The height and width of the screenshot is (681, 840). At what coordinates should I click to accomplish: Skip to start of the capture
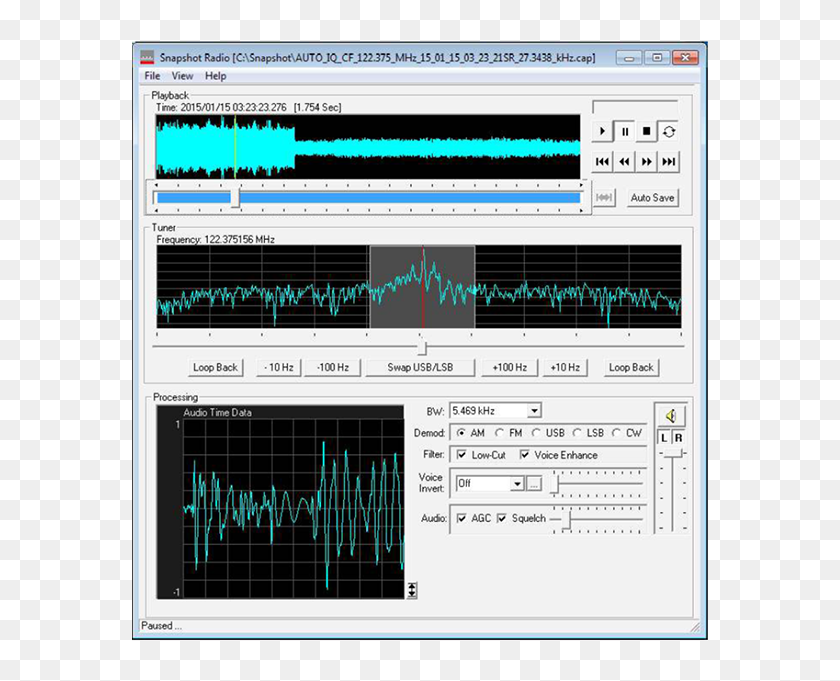(603, 161)
